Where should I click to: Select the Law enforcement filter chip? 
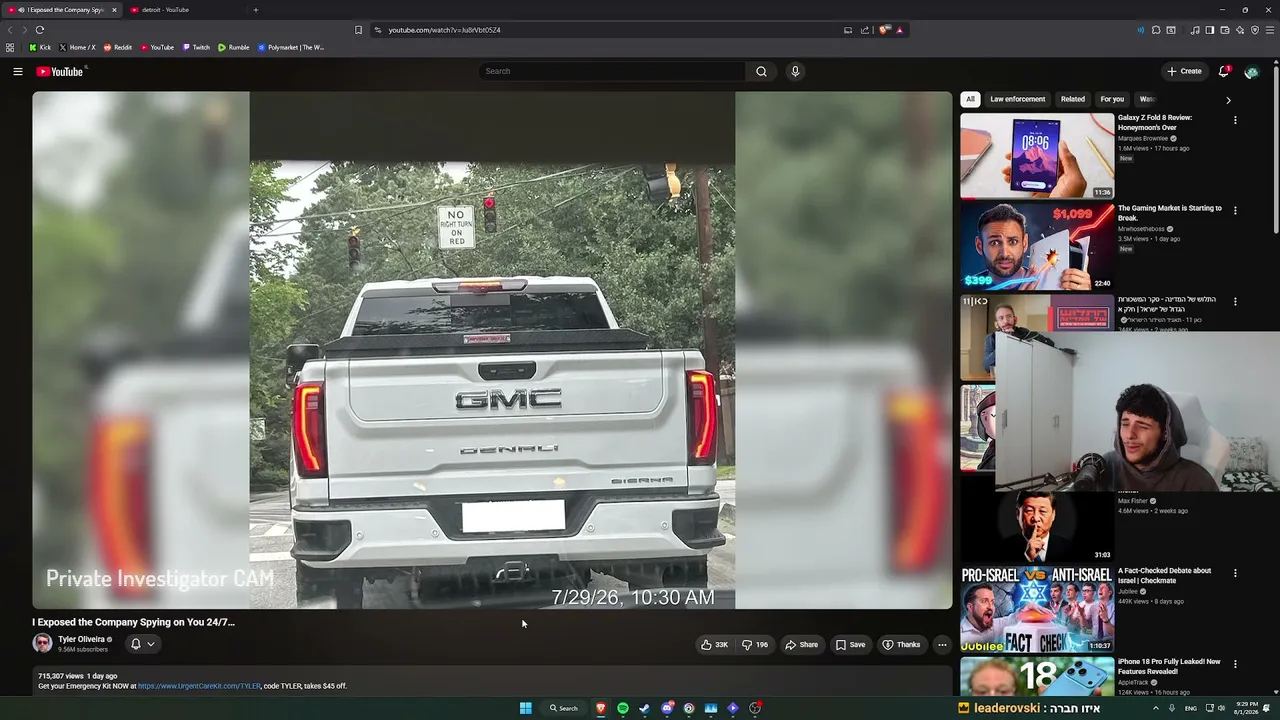1018,99
